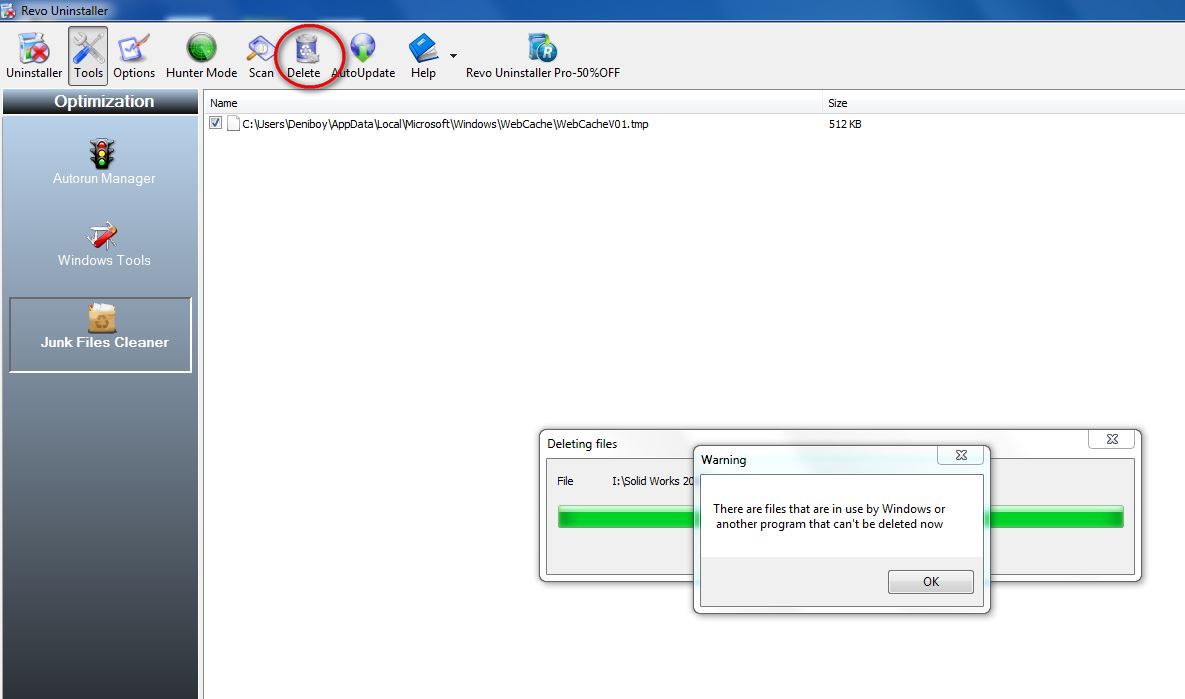This screenshot has height=699, width=1185.
Task: Close the Warning dialog with X
Action: (x=961, y=455)
